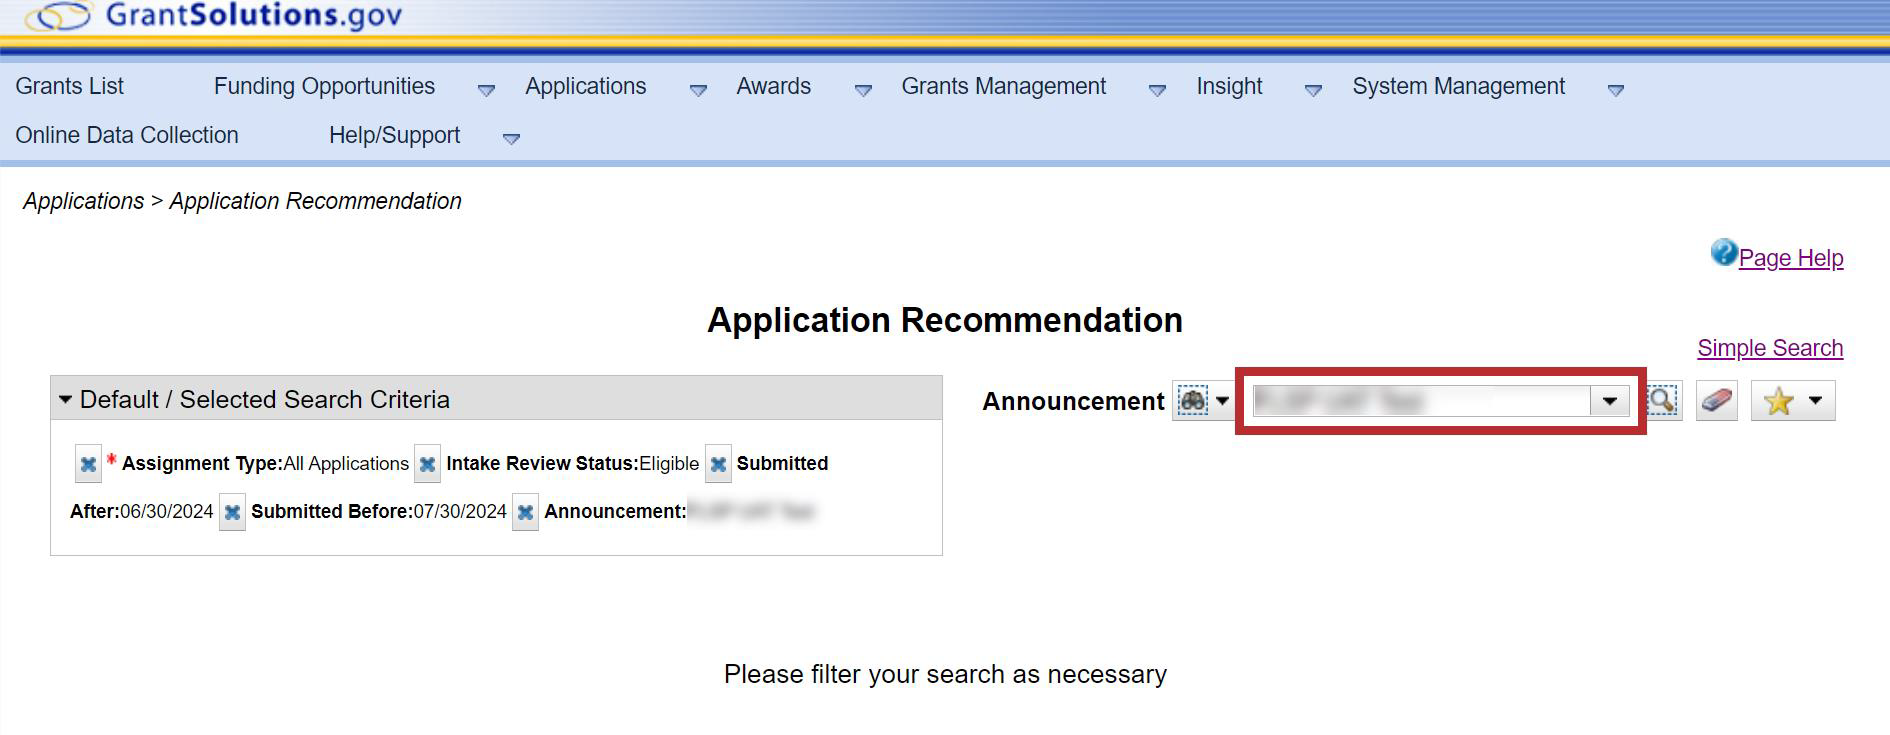This screenshot has height=735, width=1890.
Task: Remove the Announcement filter criterion
Action: pyautogui.click(x=525, y=512)
